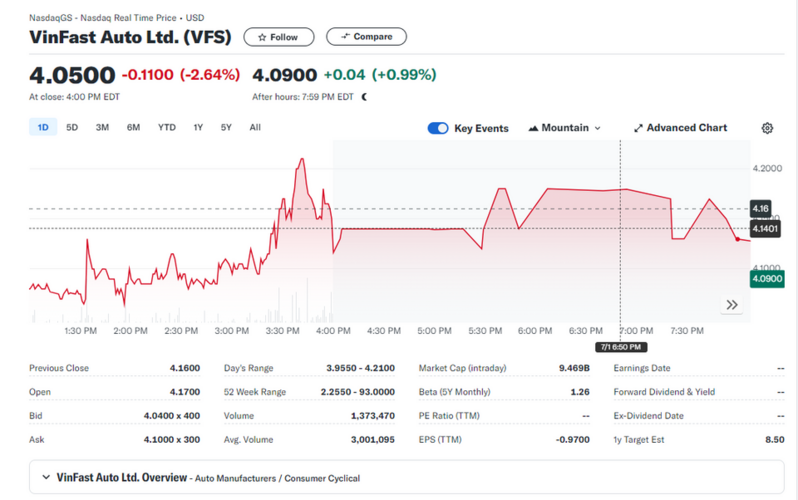Viewport: 798px width, 500px height.
Task: Click the after-hours moon icon
Action: click(364, 97)
